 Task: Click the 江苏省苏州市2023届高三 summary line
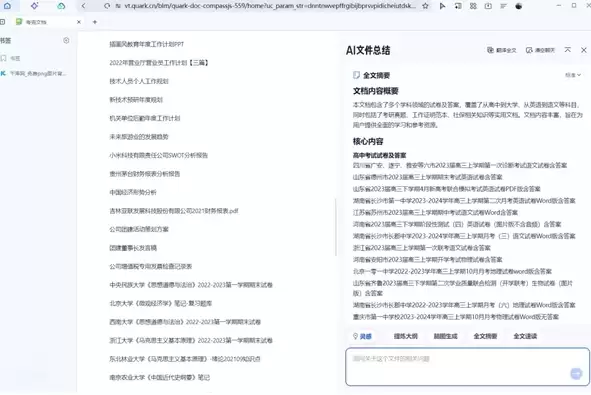435,212
